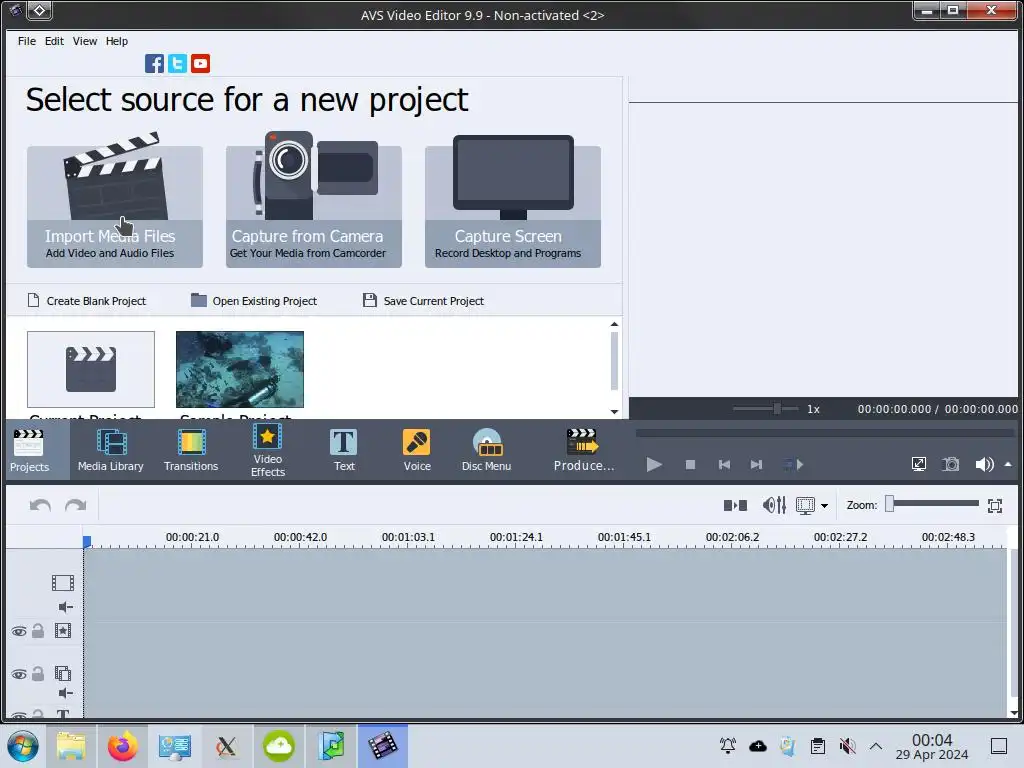Stop the preview playback
Viewport: 1024px width, 768px height.
[690, 464]
